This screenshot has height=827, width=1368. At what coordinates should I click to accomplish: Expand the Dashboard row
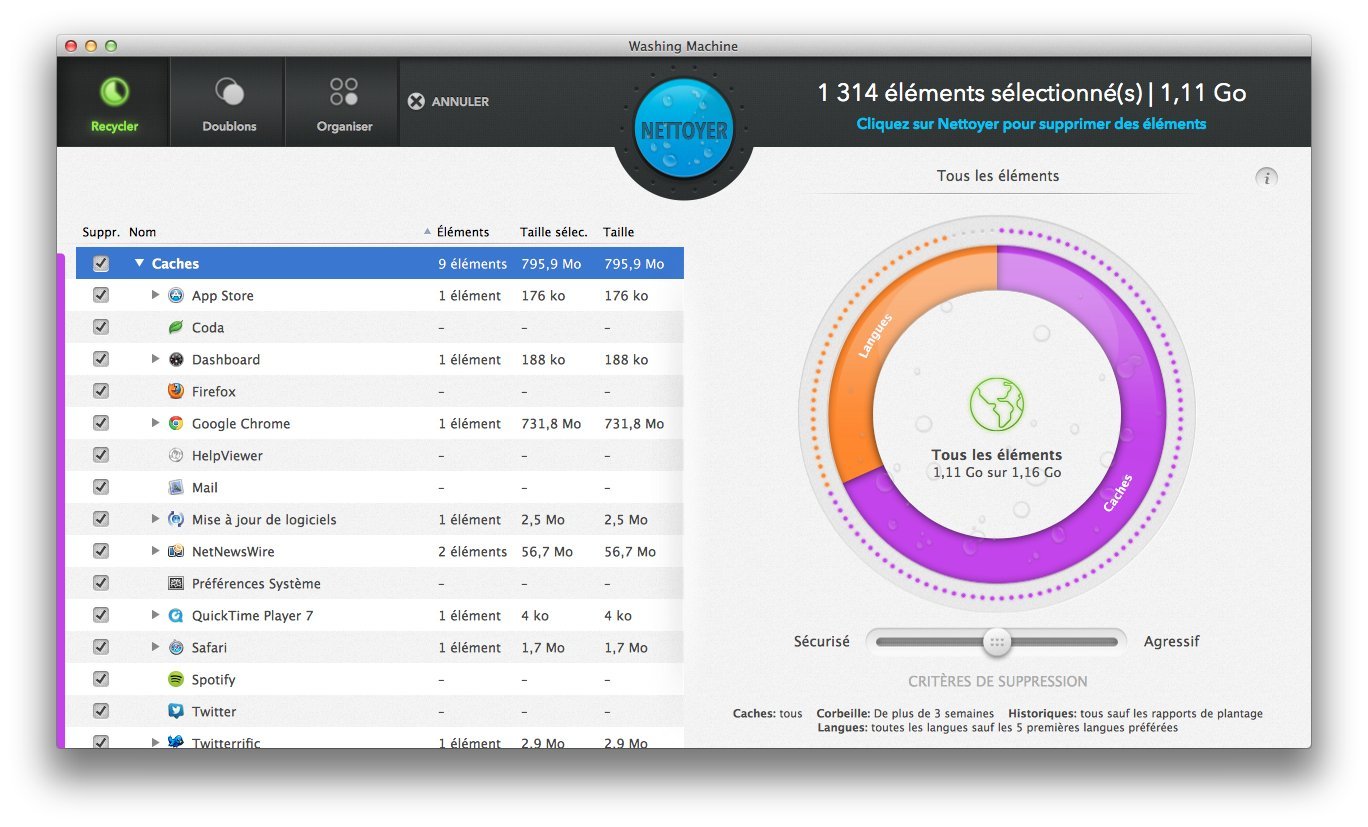click(155, 359)
